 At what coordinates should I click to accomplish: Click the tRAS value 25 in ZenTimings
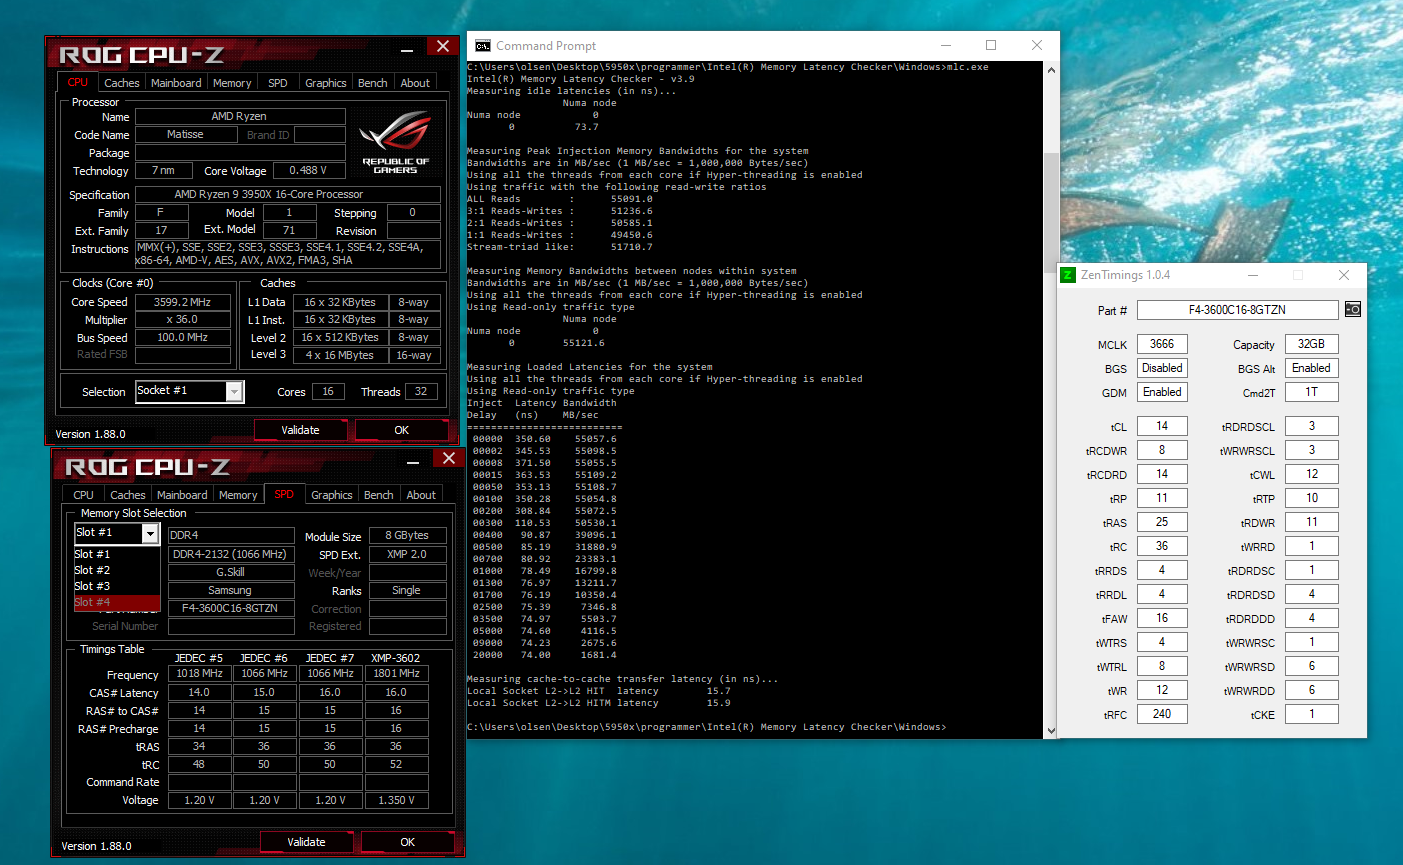(x=1162, y=522)
